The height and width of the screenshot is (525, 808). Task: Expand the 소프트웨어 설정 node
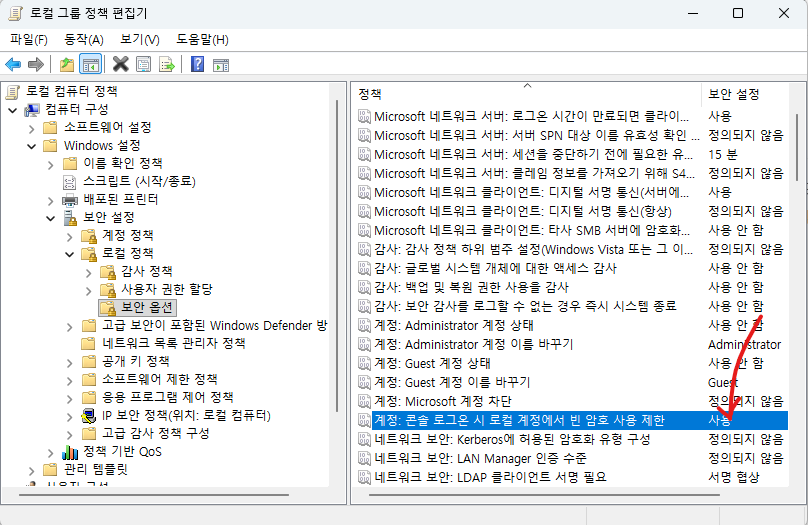coord(32,128)
